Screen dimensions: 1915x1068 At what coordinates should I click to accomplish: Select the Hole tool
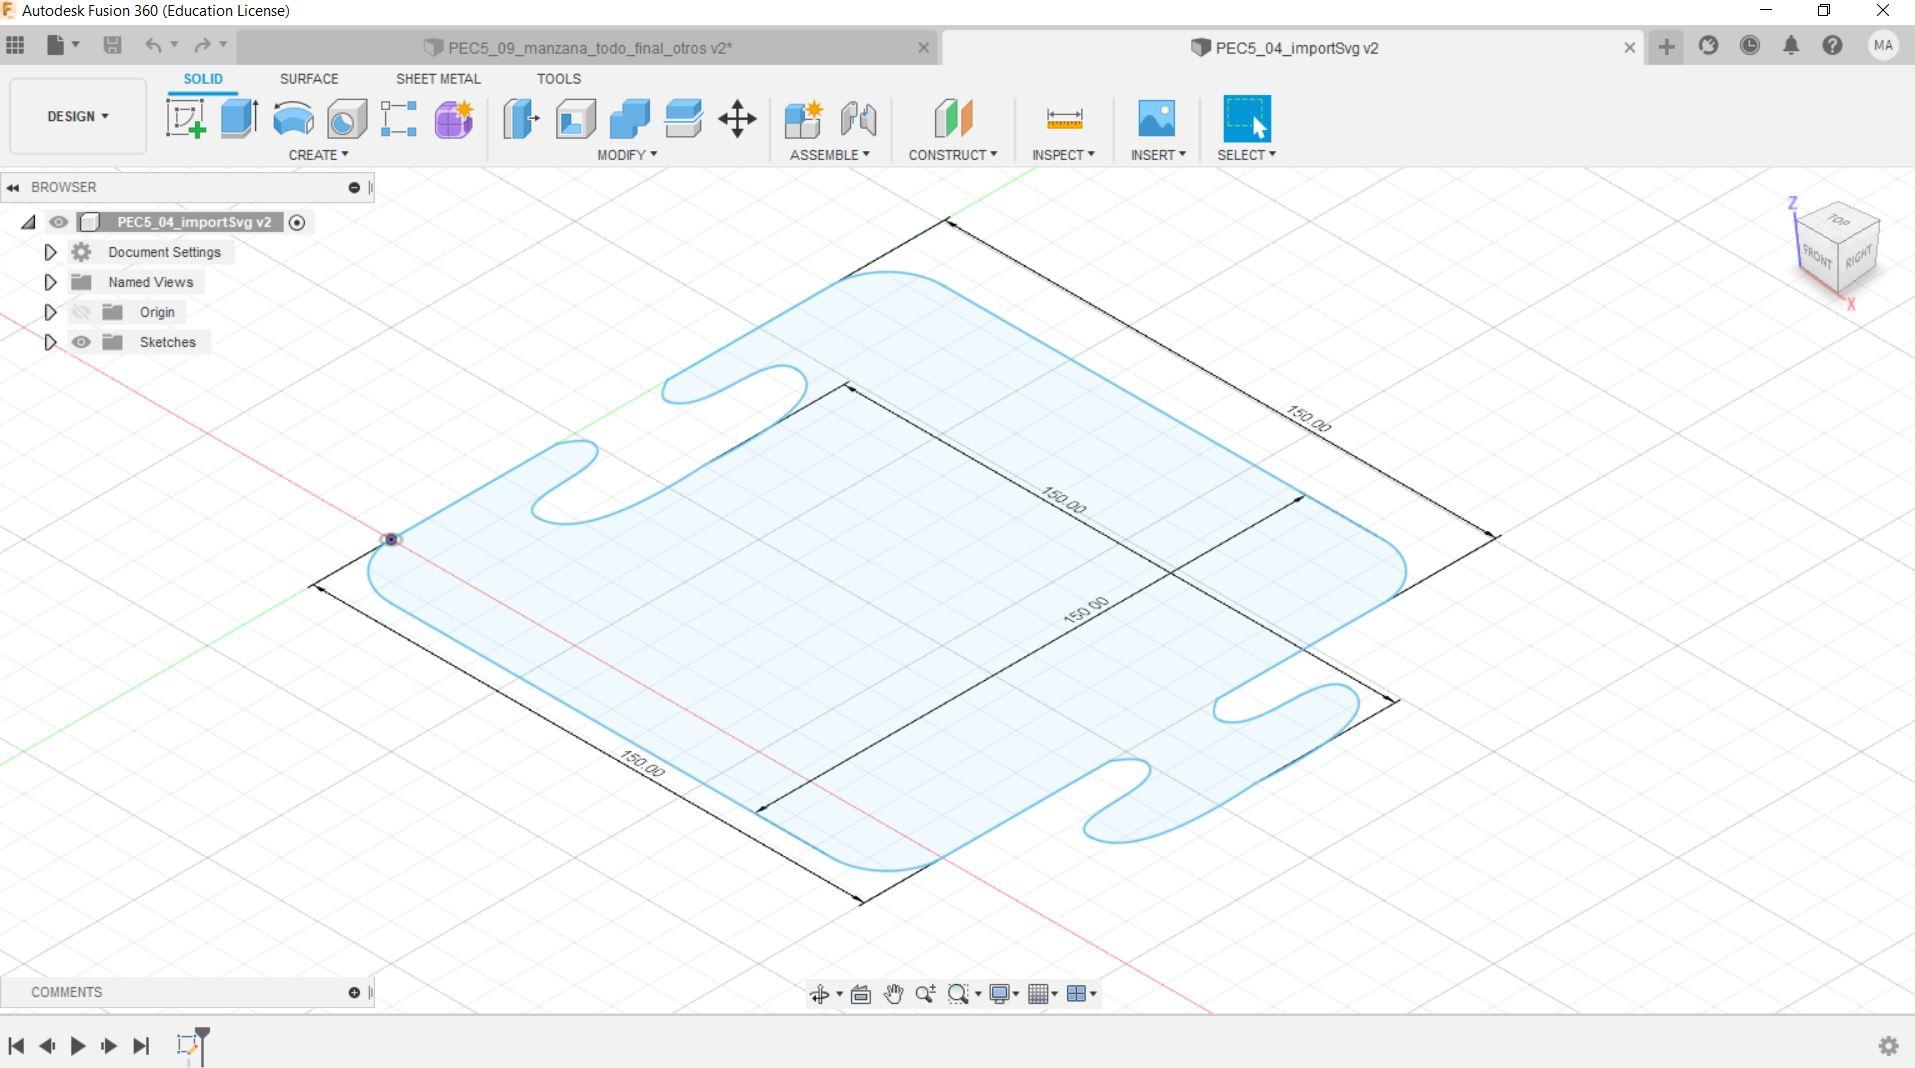[346, 118]
